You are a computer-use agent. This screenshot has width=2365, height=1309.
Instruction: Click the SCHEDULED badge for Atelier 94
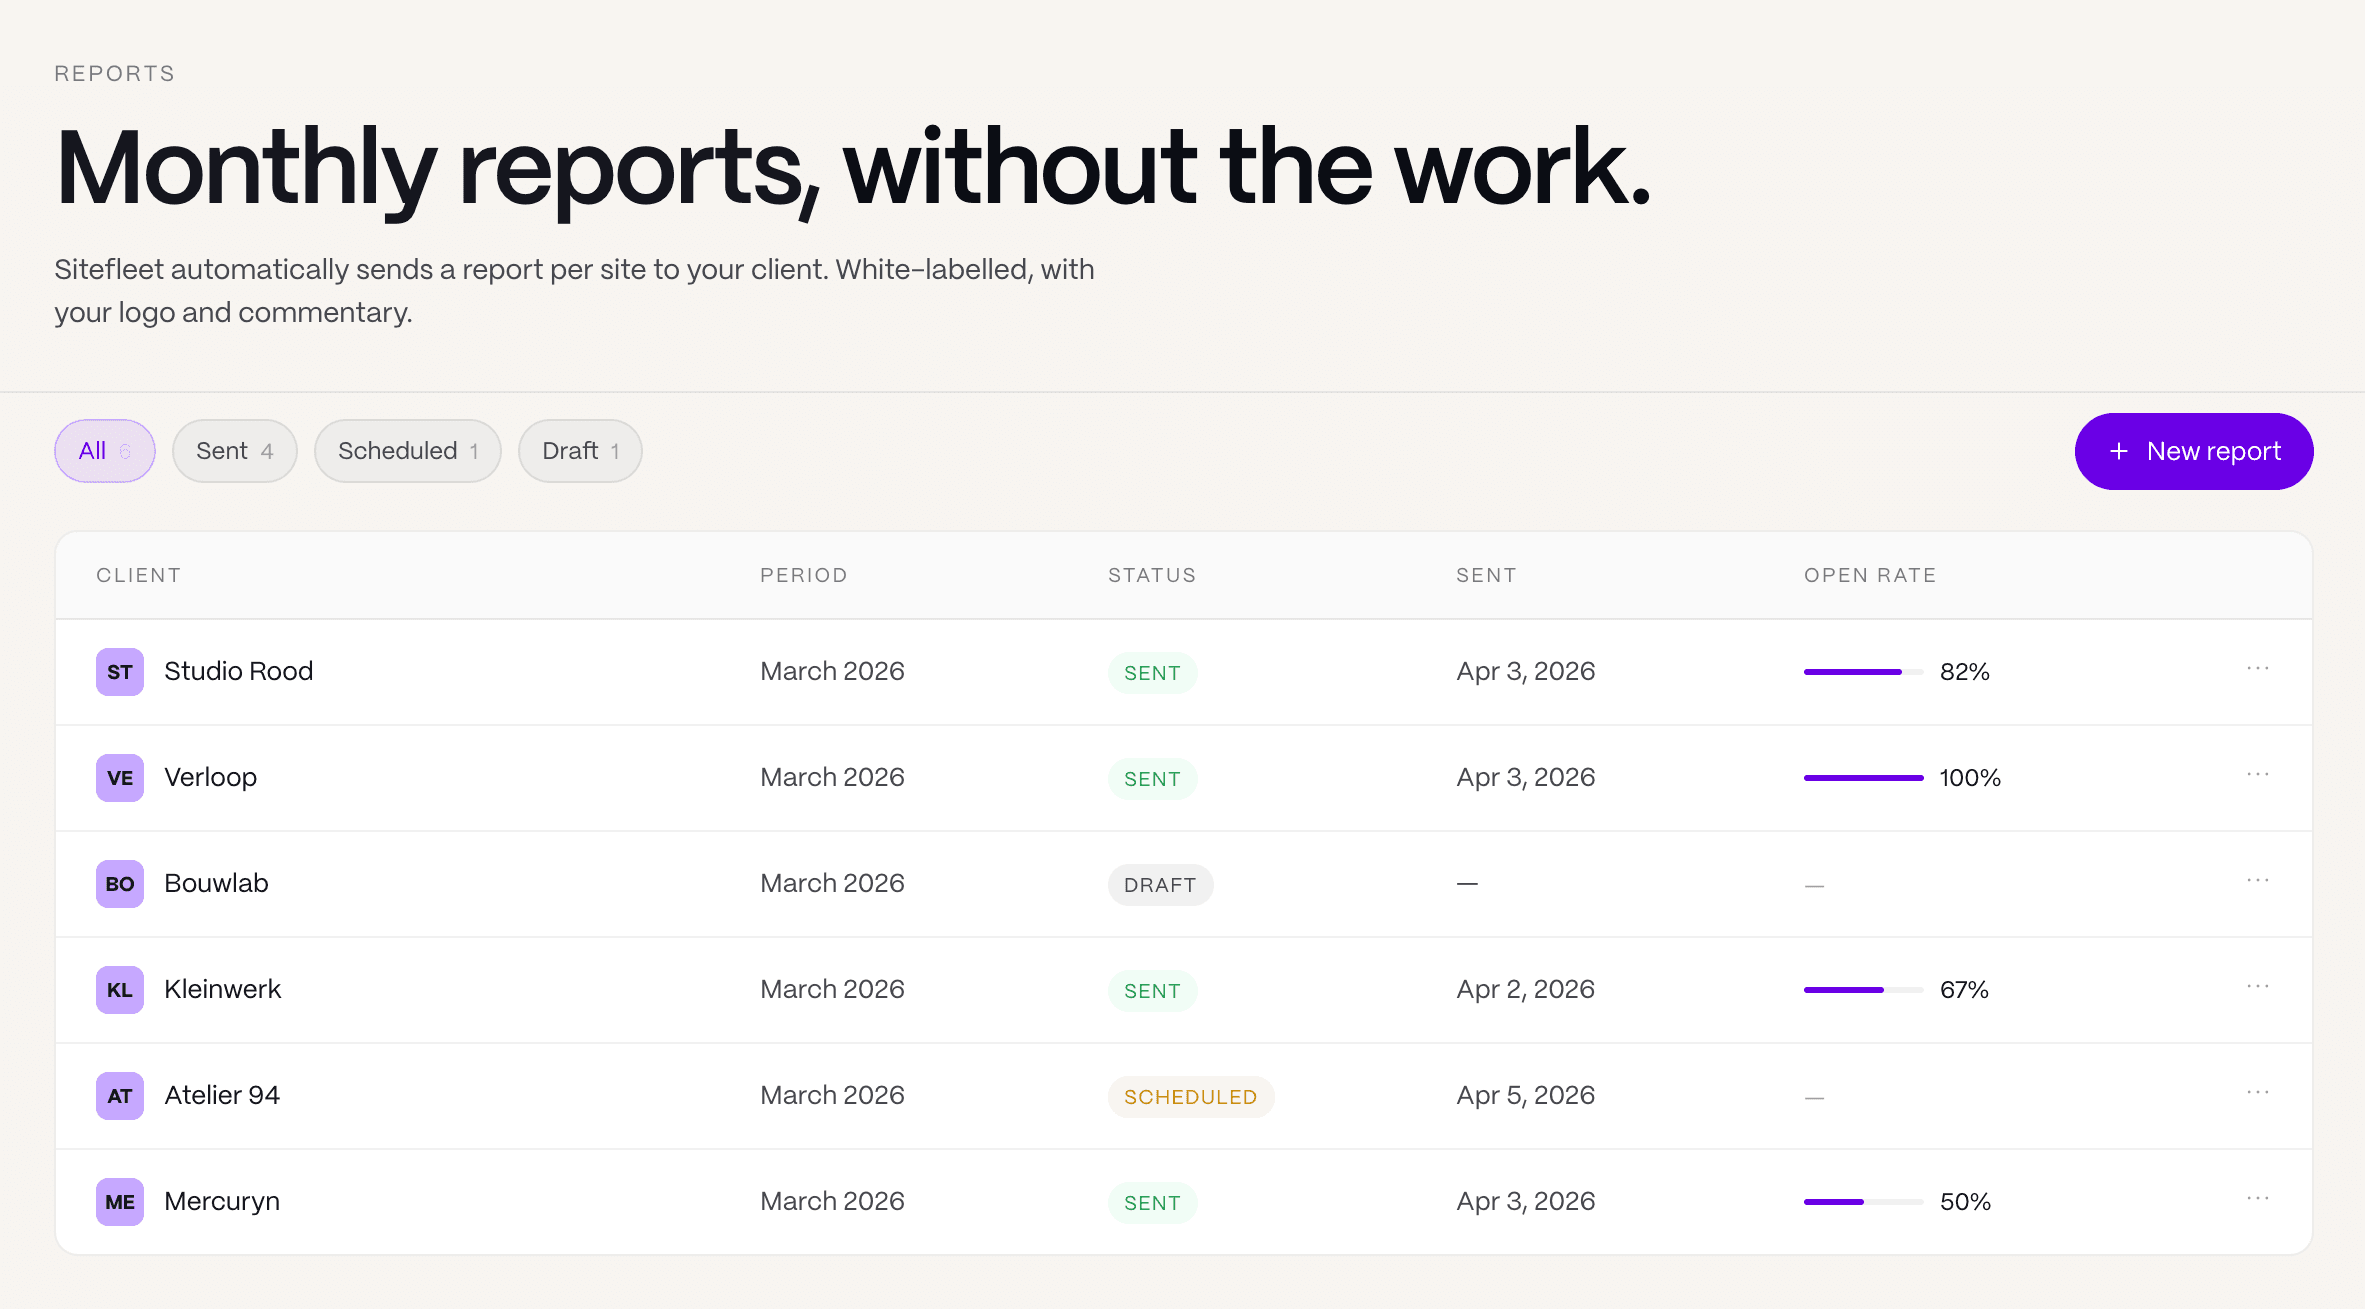pos(1191,1096)
